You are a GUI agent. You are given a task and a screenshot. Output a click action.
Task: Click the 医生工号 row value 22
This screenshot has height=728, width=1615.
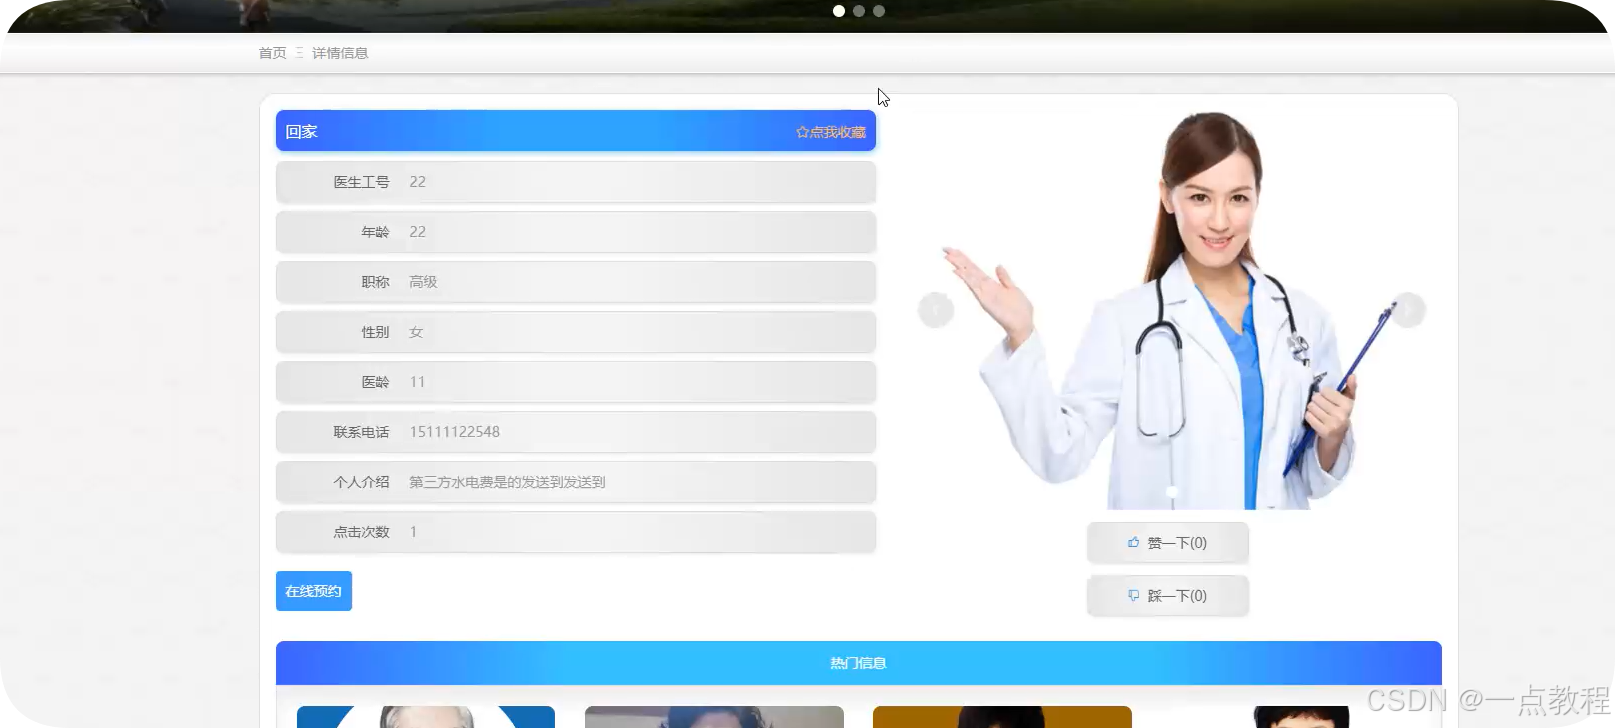click(x=417, y=182)
